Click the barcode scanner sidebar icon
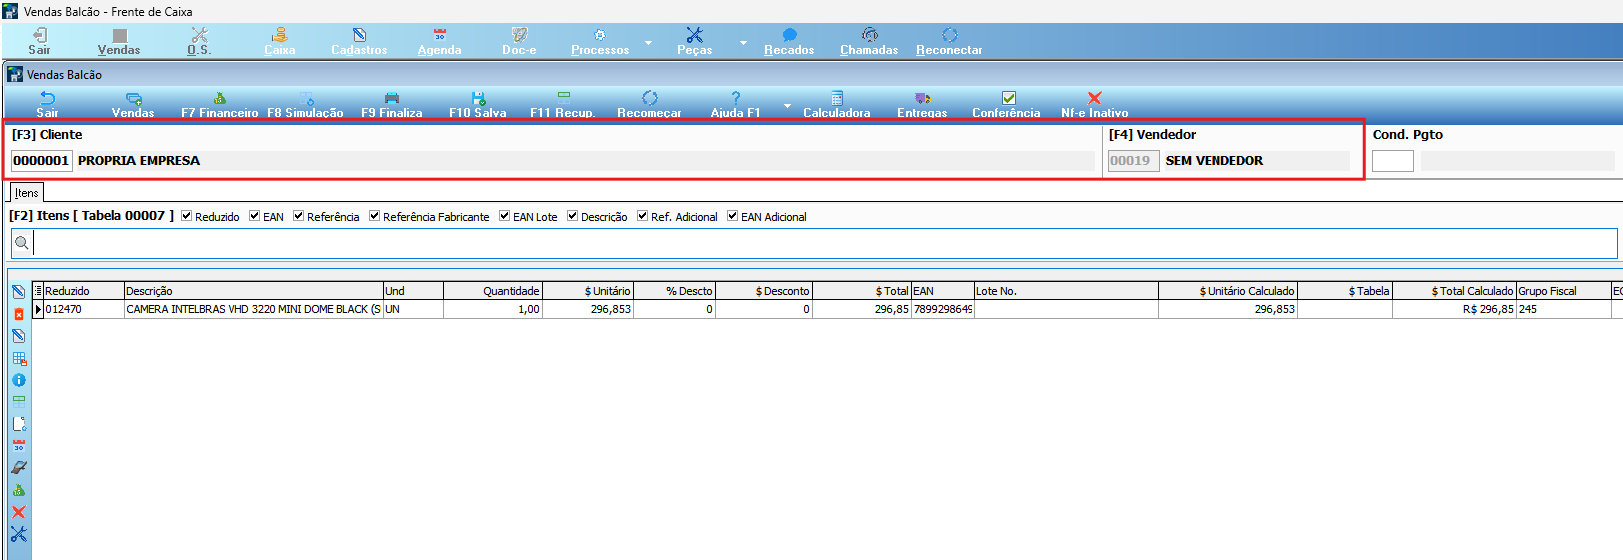Image resolution: width=1623 pixels, height=560 pixels. [18, 468]
